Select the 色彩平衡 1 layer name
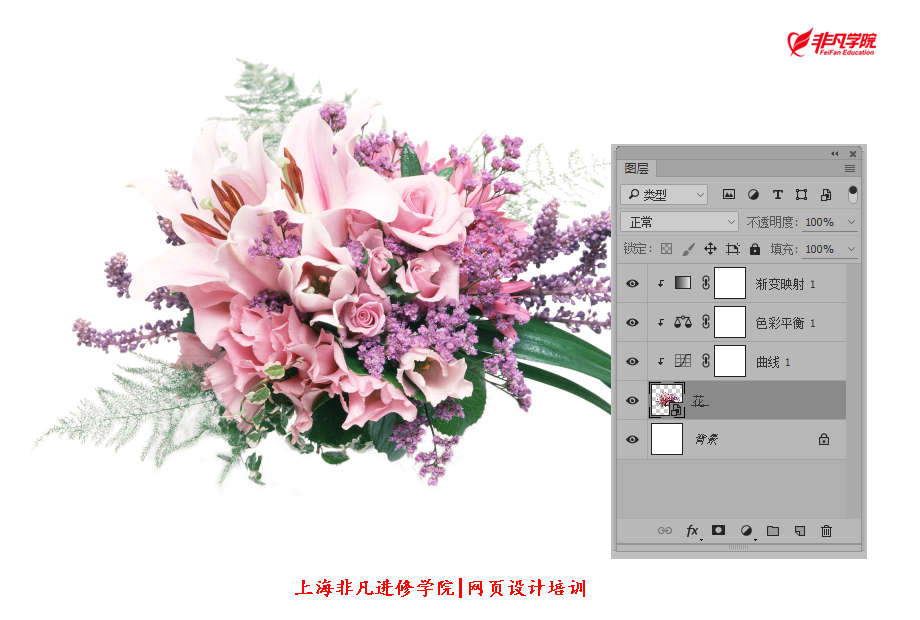 [x=786, y=323]
